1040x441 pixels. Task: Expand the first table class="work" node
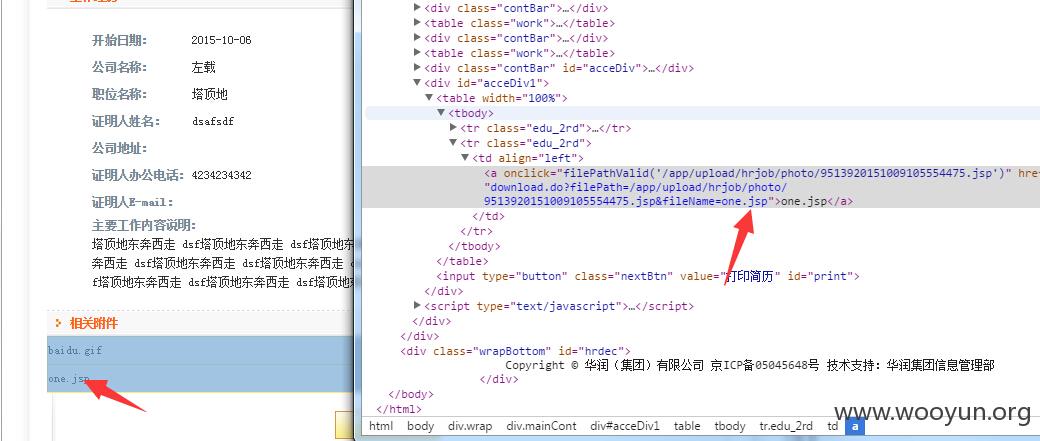tap(417, 23)
